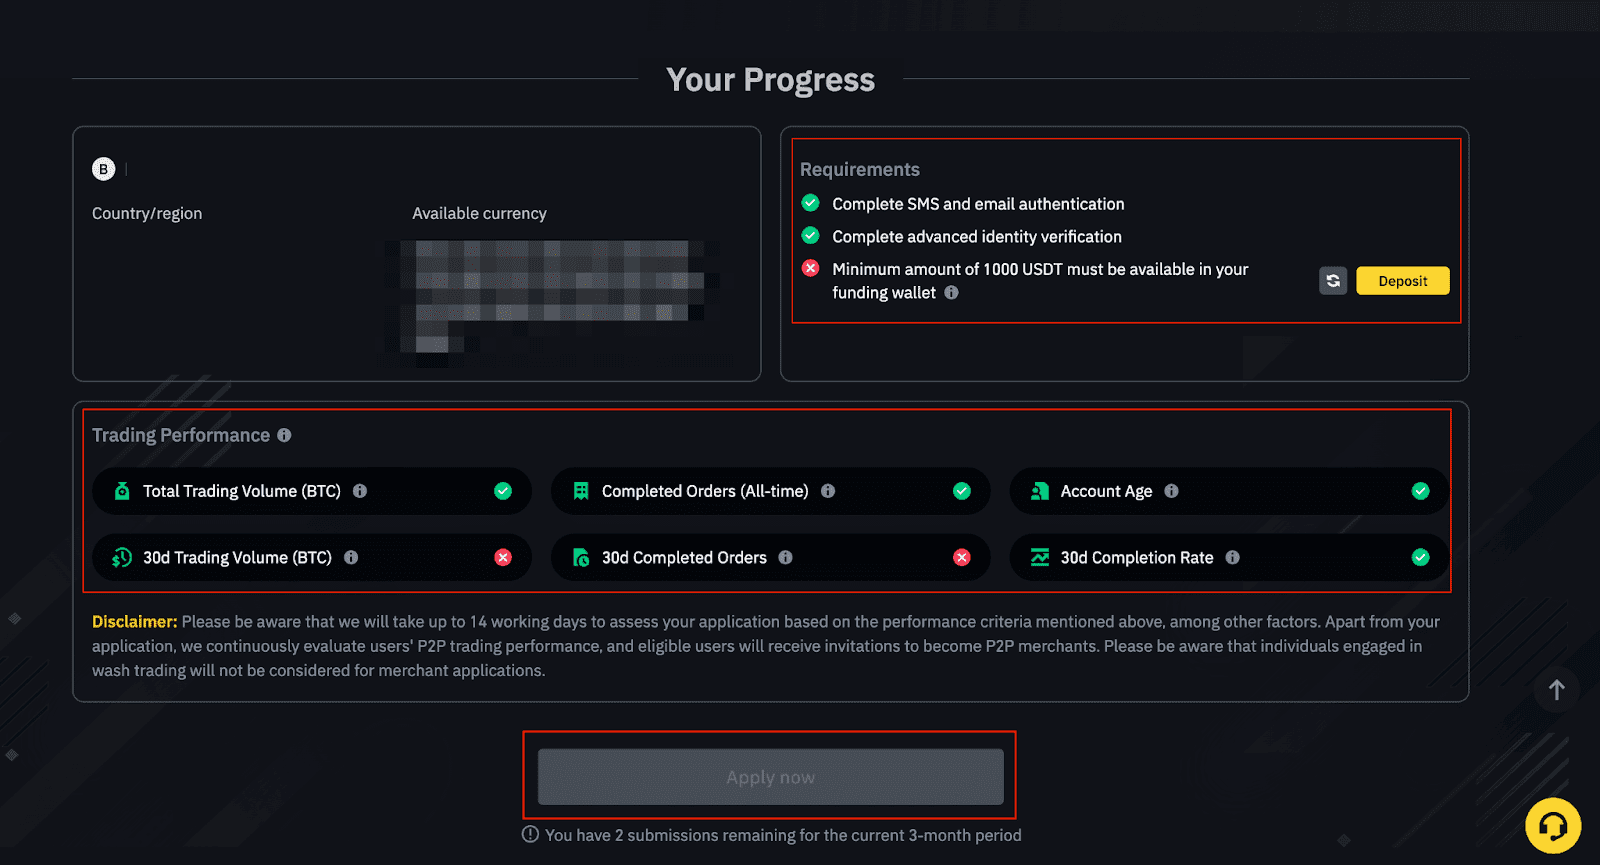The height and width of the screenshot is (865, 1600).
Task: Click the scroll-to-top arrow icon
Action: pos(1555,690)
